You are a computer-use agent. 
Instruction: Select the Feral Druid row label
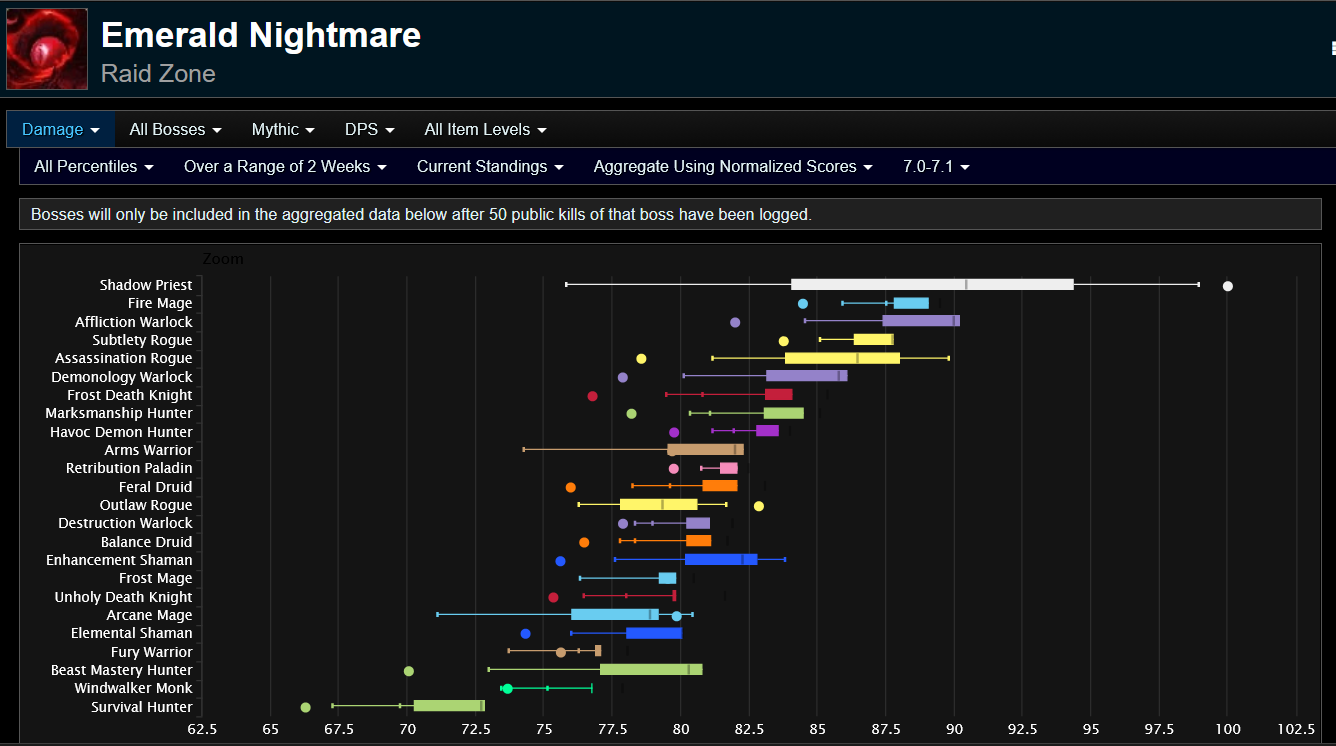[x=156, y=487]
